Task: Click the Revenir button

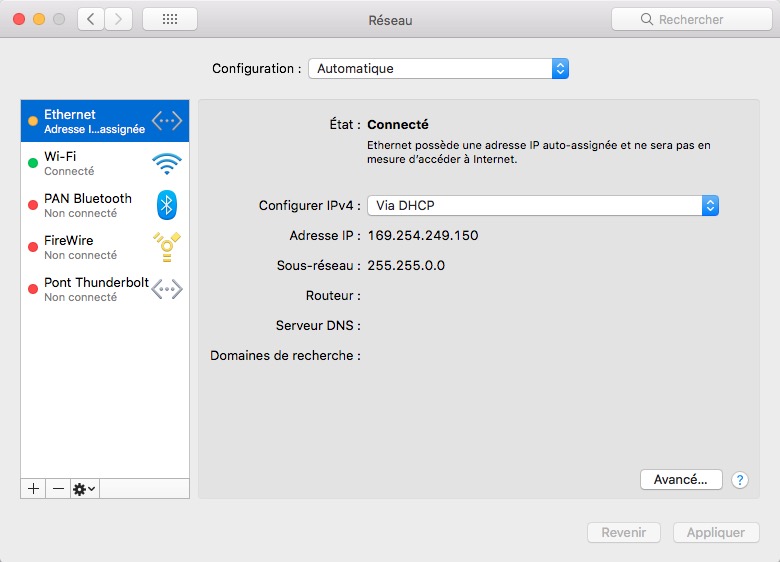Action: tap(624, 533)
